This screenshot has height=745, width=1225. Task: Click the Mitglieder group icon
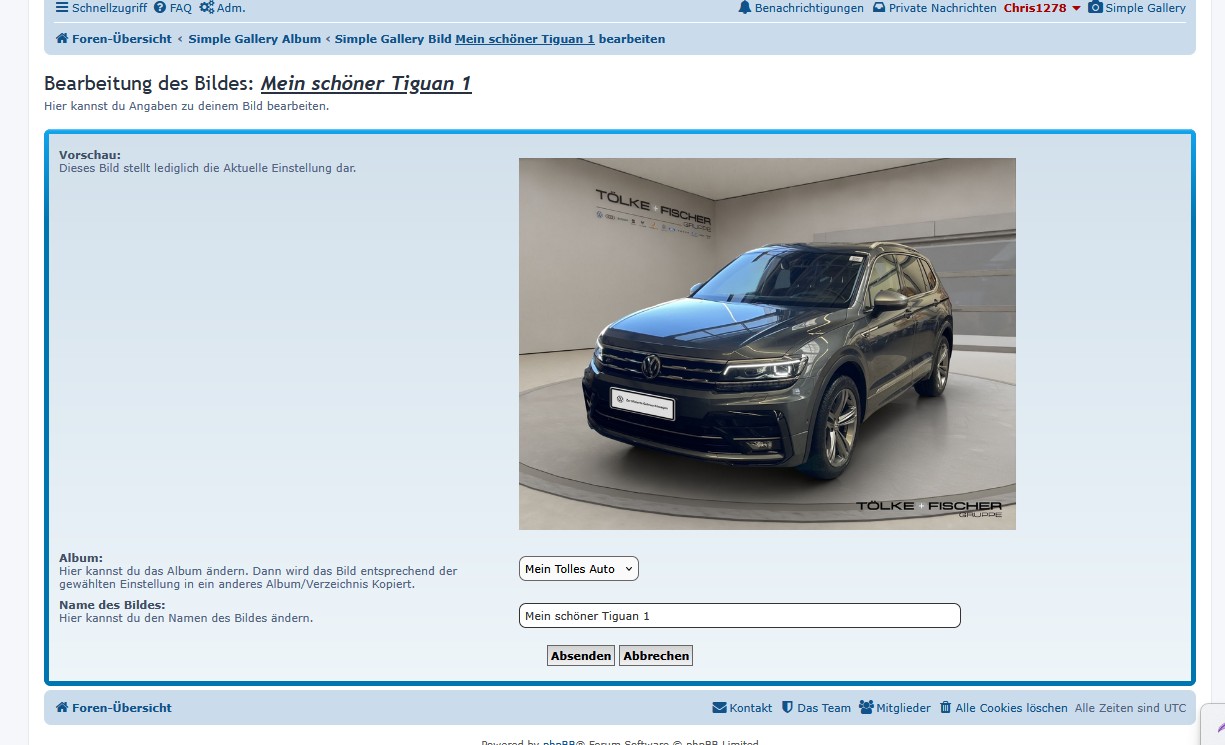click(866, 708)
